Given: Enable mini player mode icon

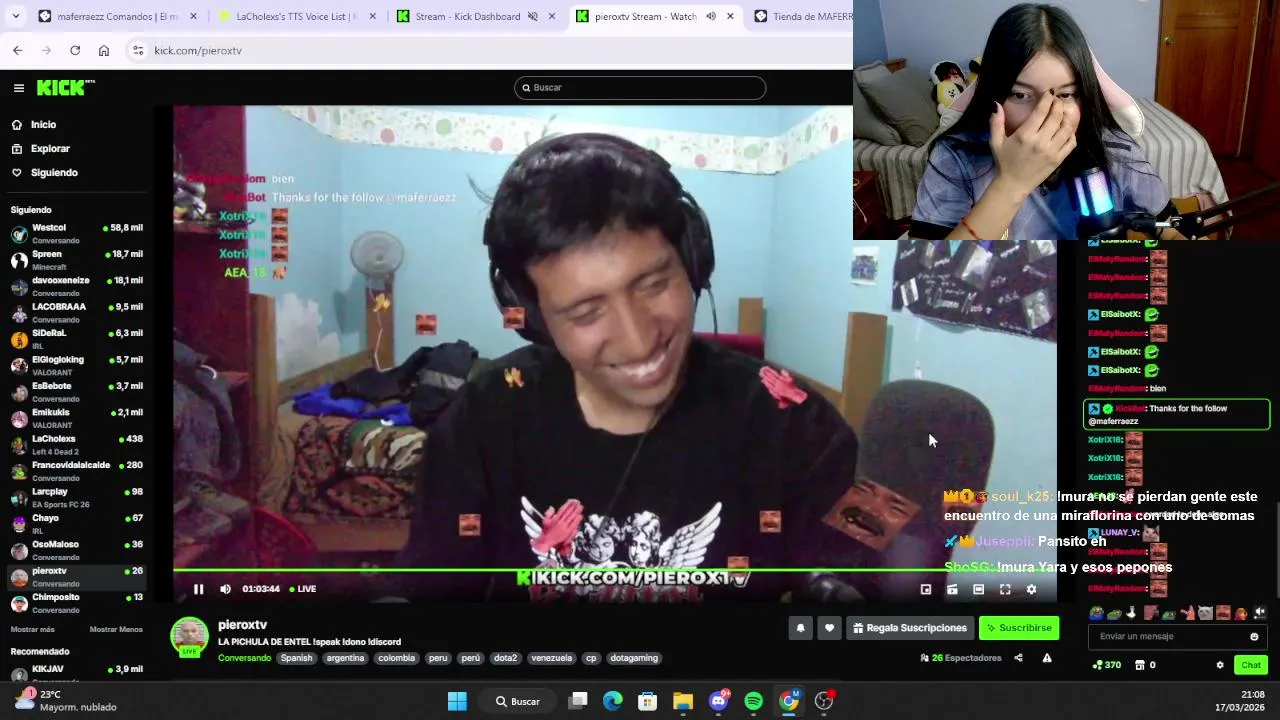Looking at the screenshot, I should 926,589.
